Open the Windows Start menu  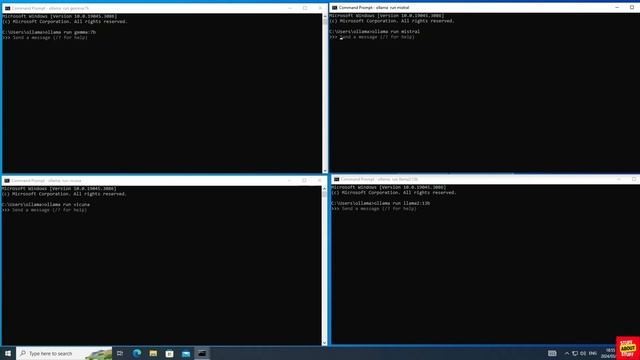coord(8,353)
